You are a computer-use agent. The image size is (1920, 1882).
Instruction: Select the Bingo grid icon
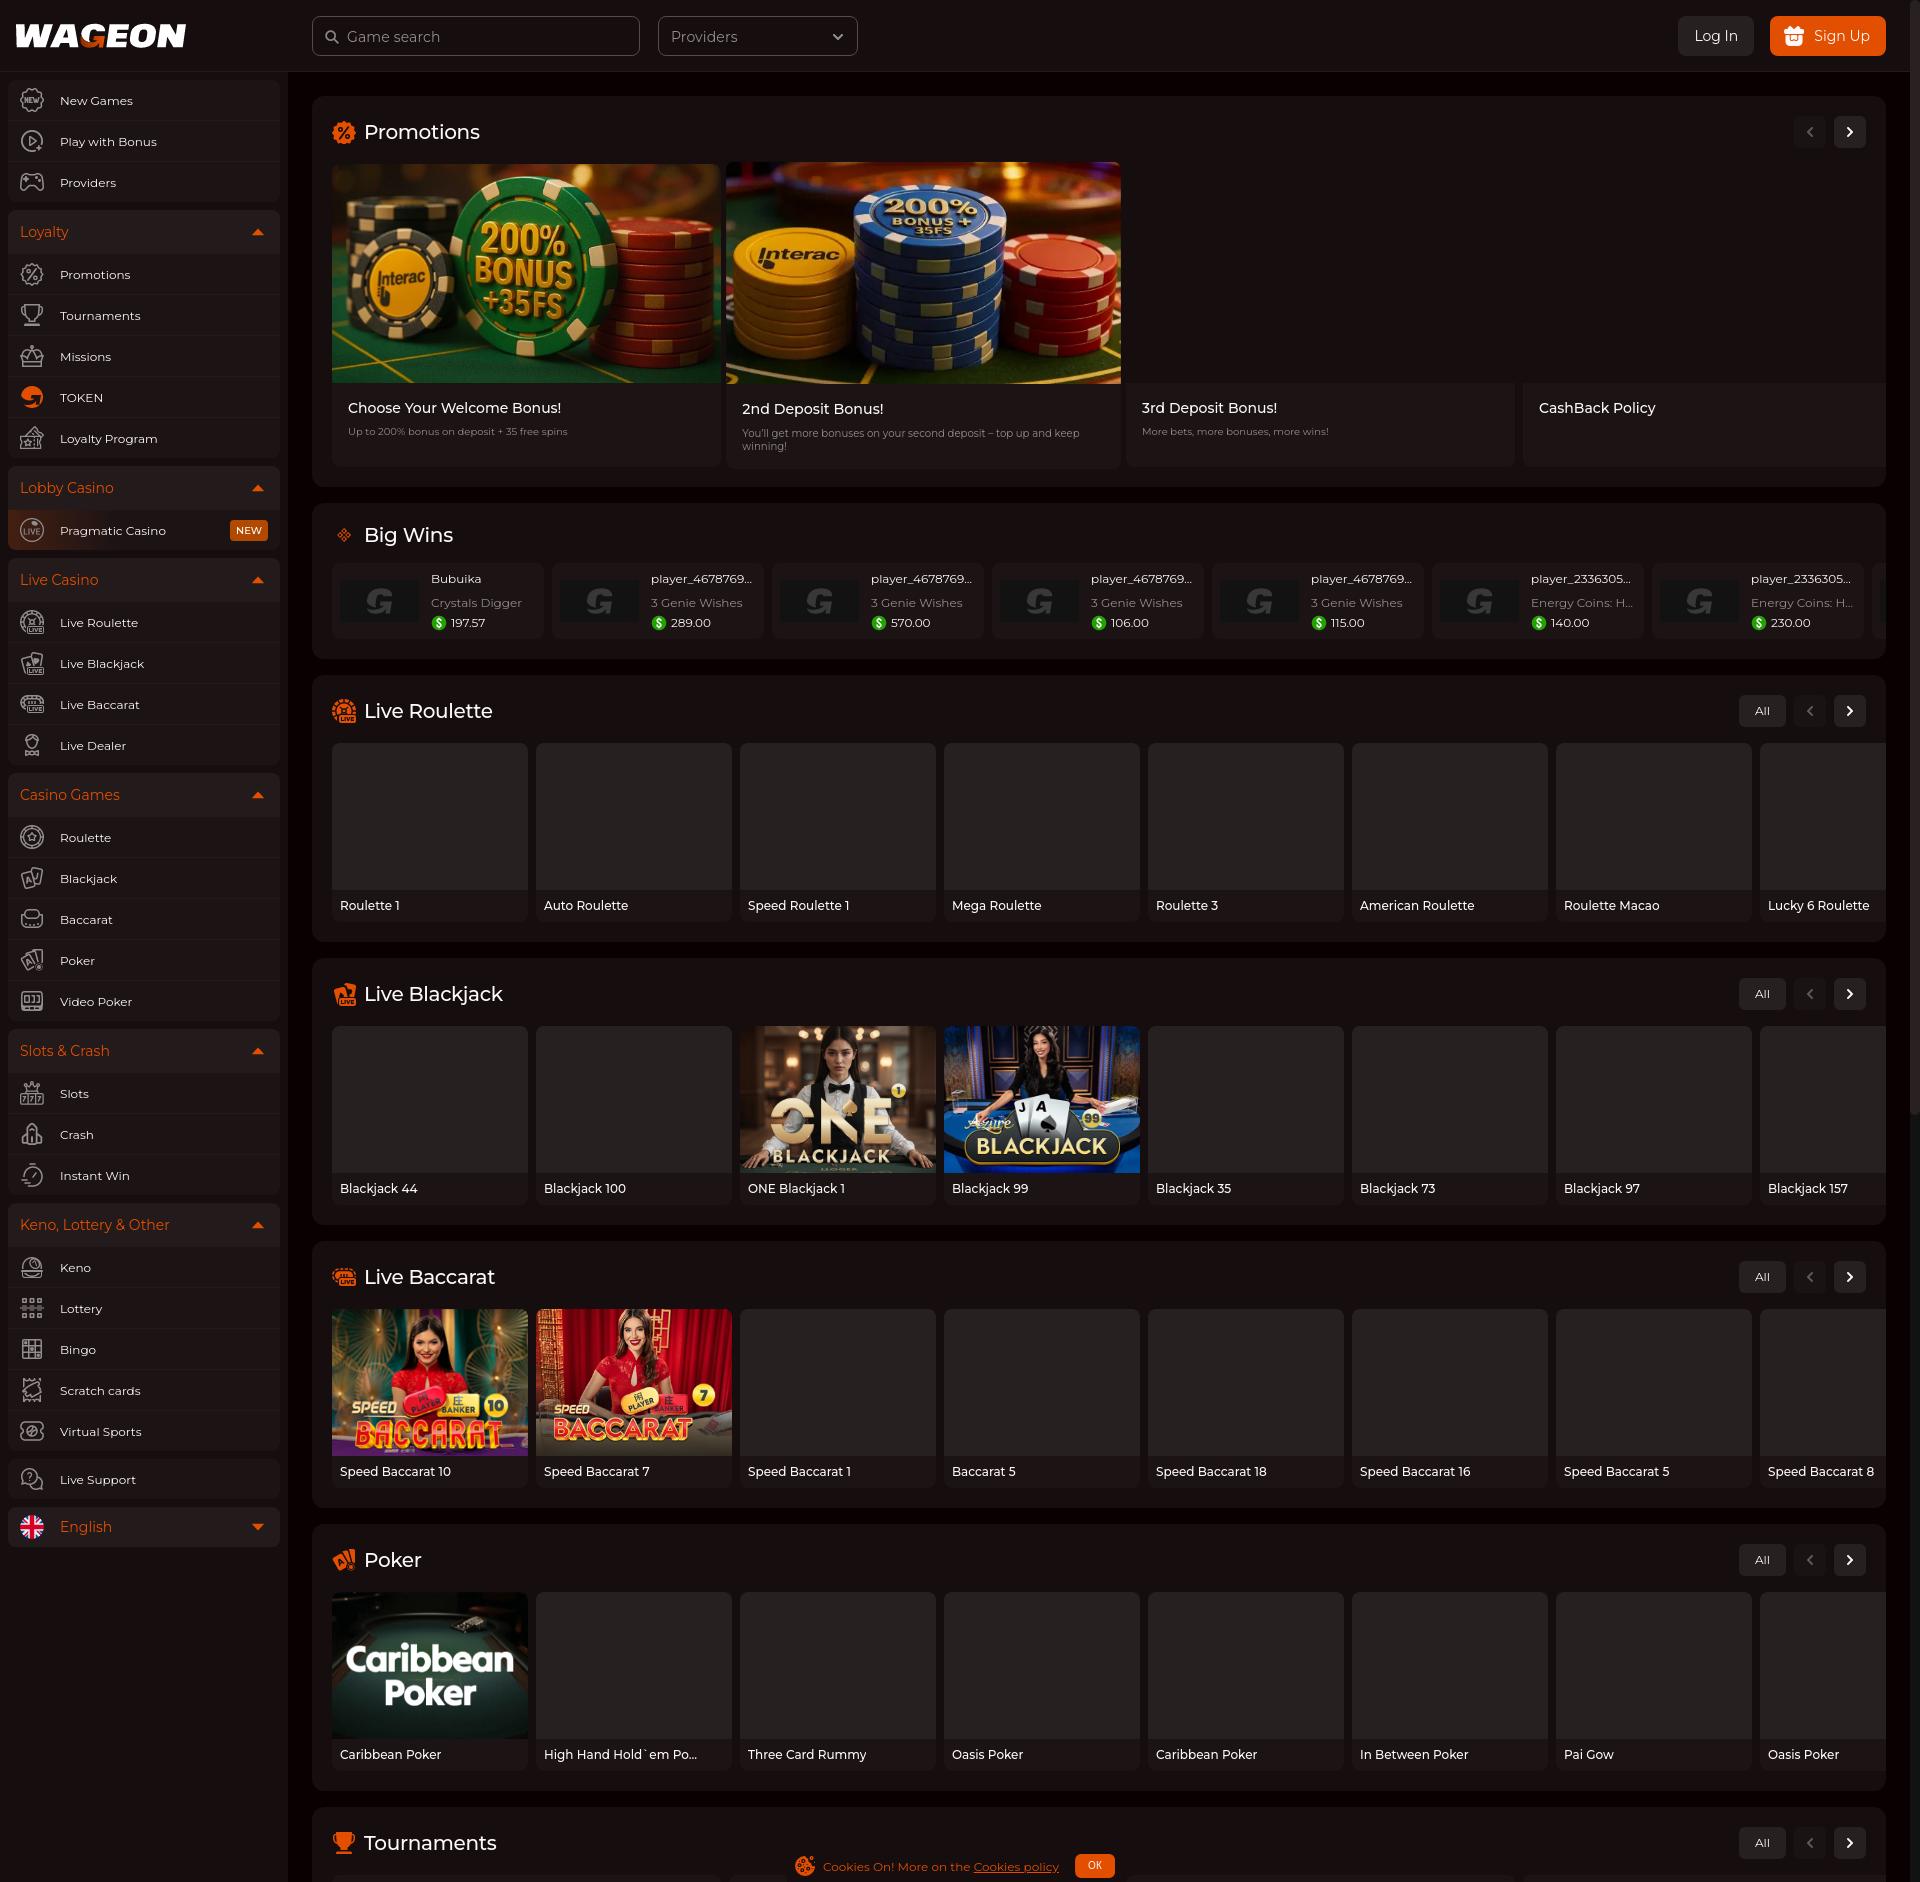tap(32, 1349)
